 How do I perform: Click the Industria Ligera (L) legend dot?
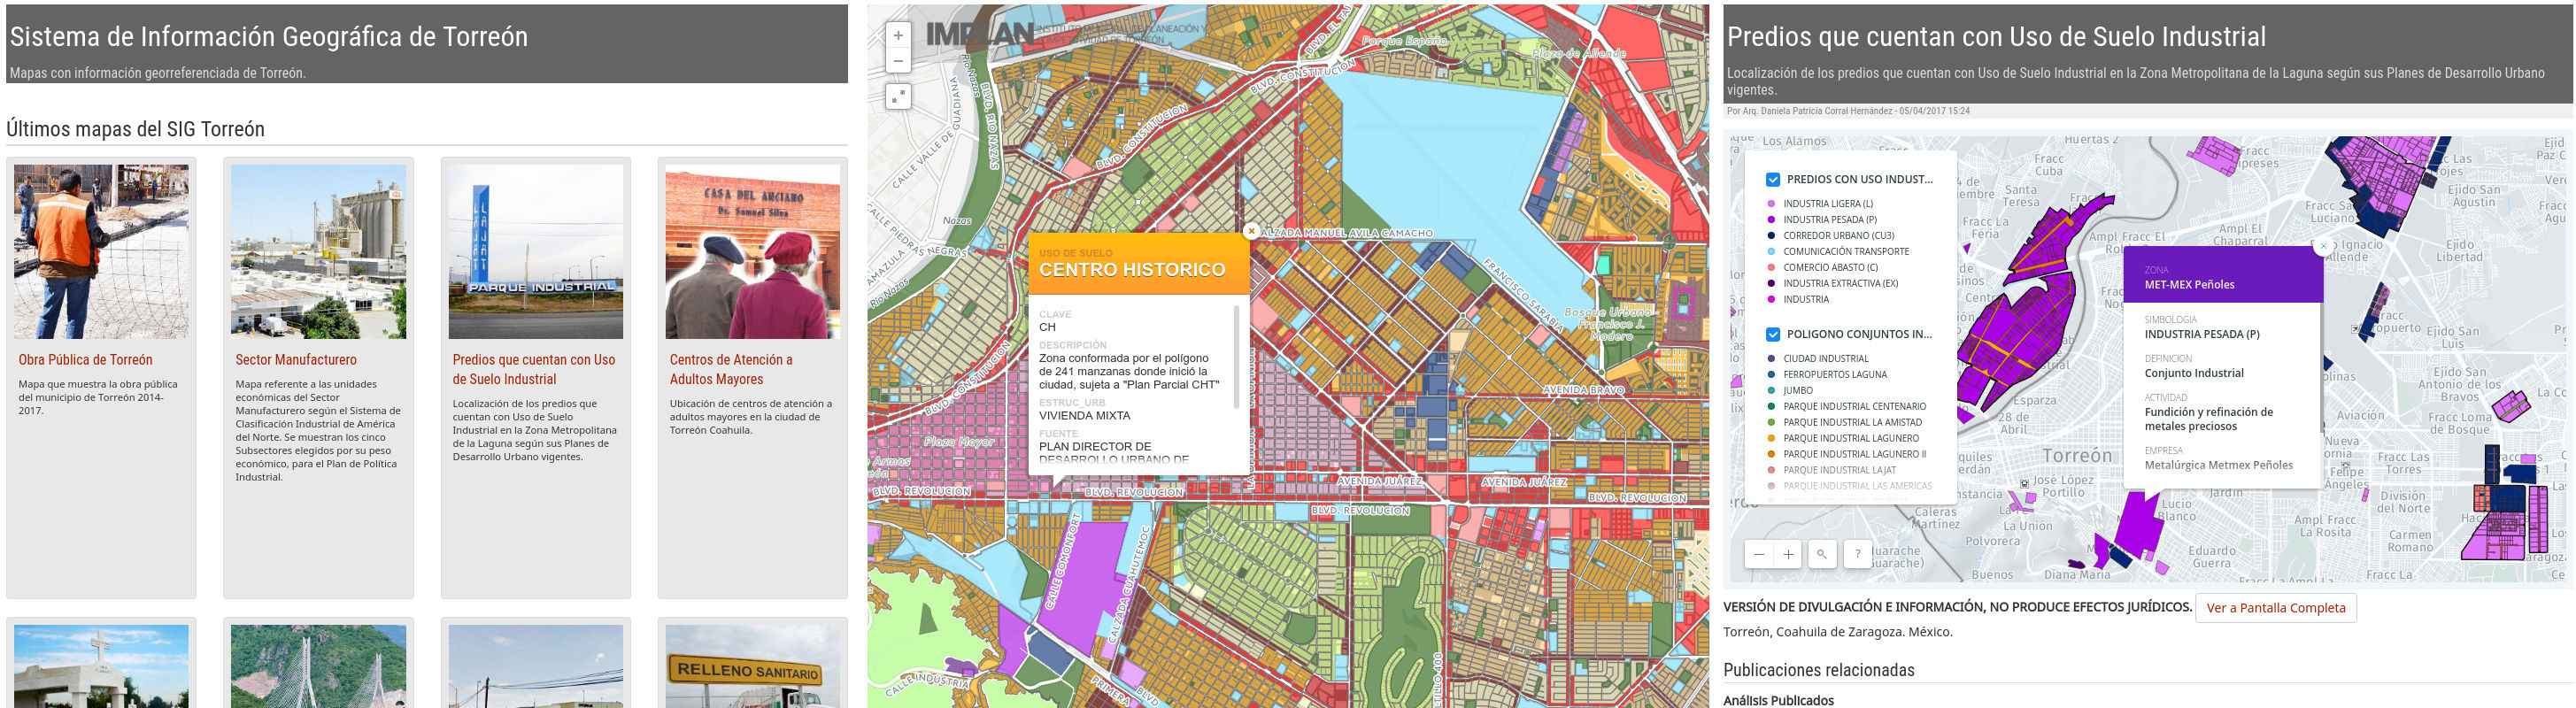tap(1772, 204)
